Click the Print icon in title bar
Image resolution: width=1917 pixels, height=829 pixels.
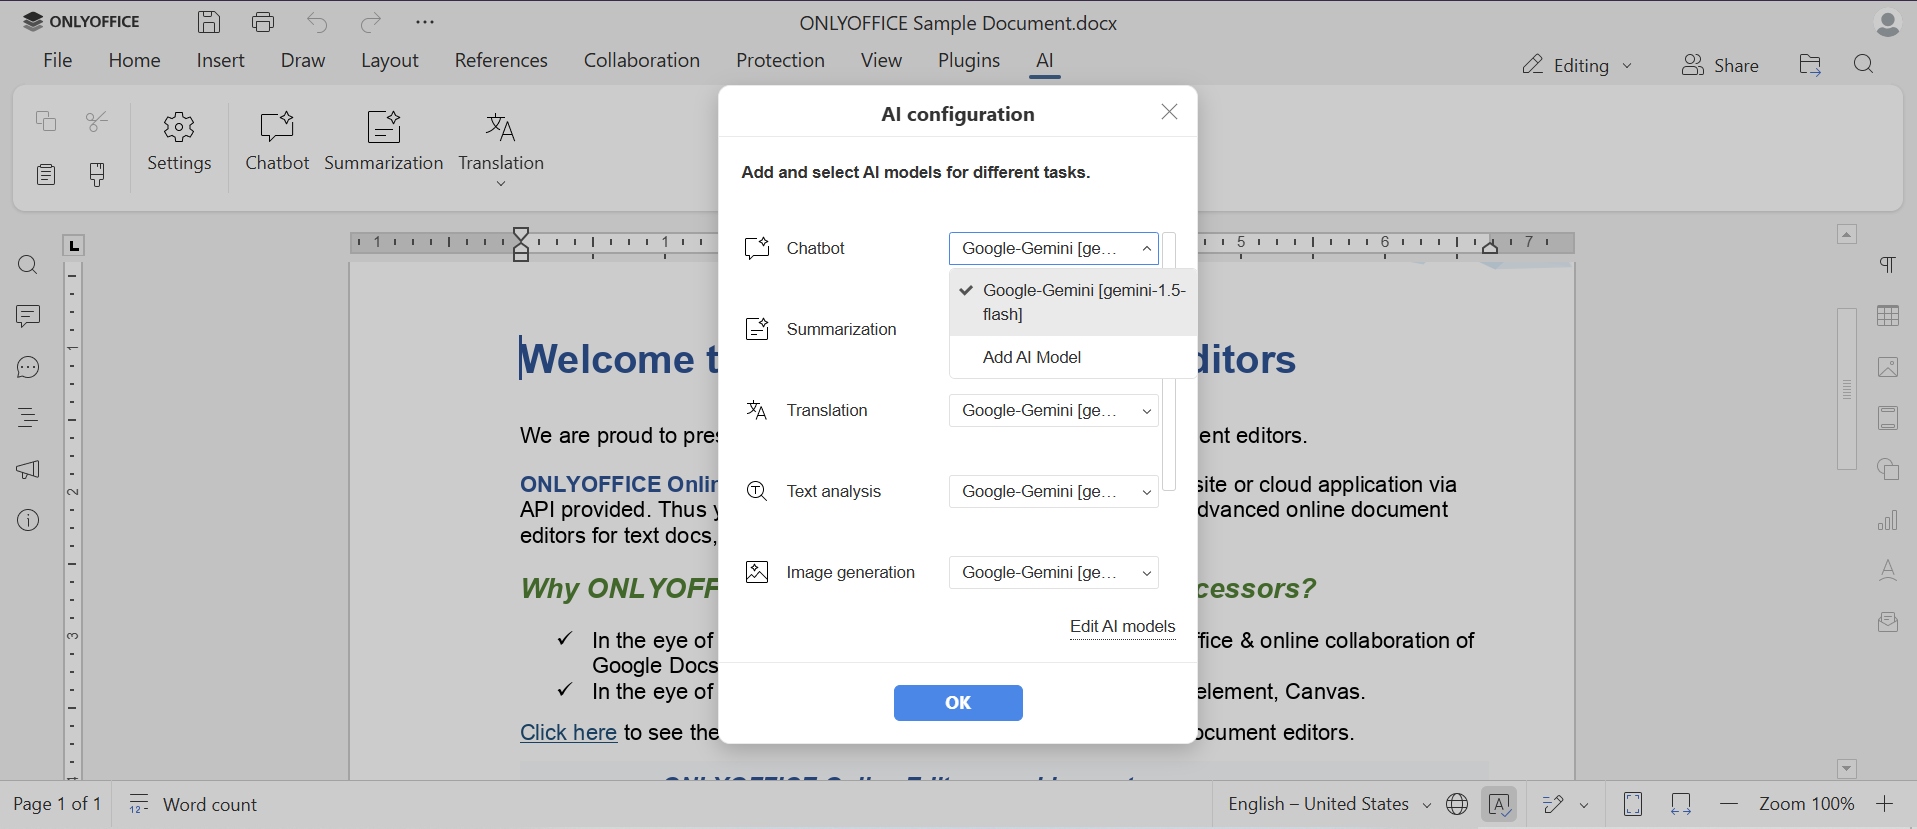coord(263,22)
